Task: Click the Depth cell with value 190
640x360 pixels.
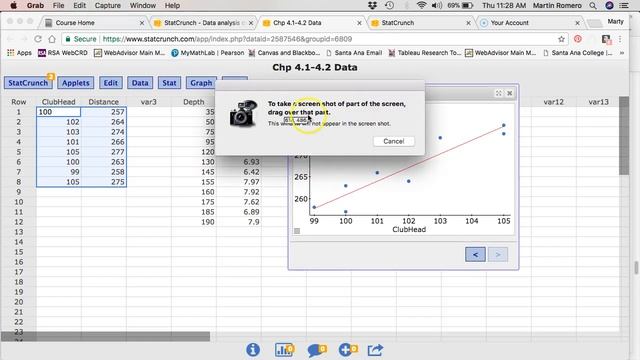Action: click(x=193, y=222)
